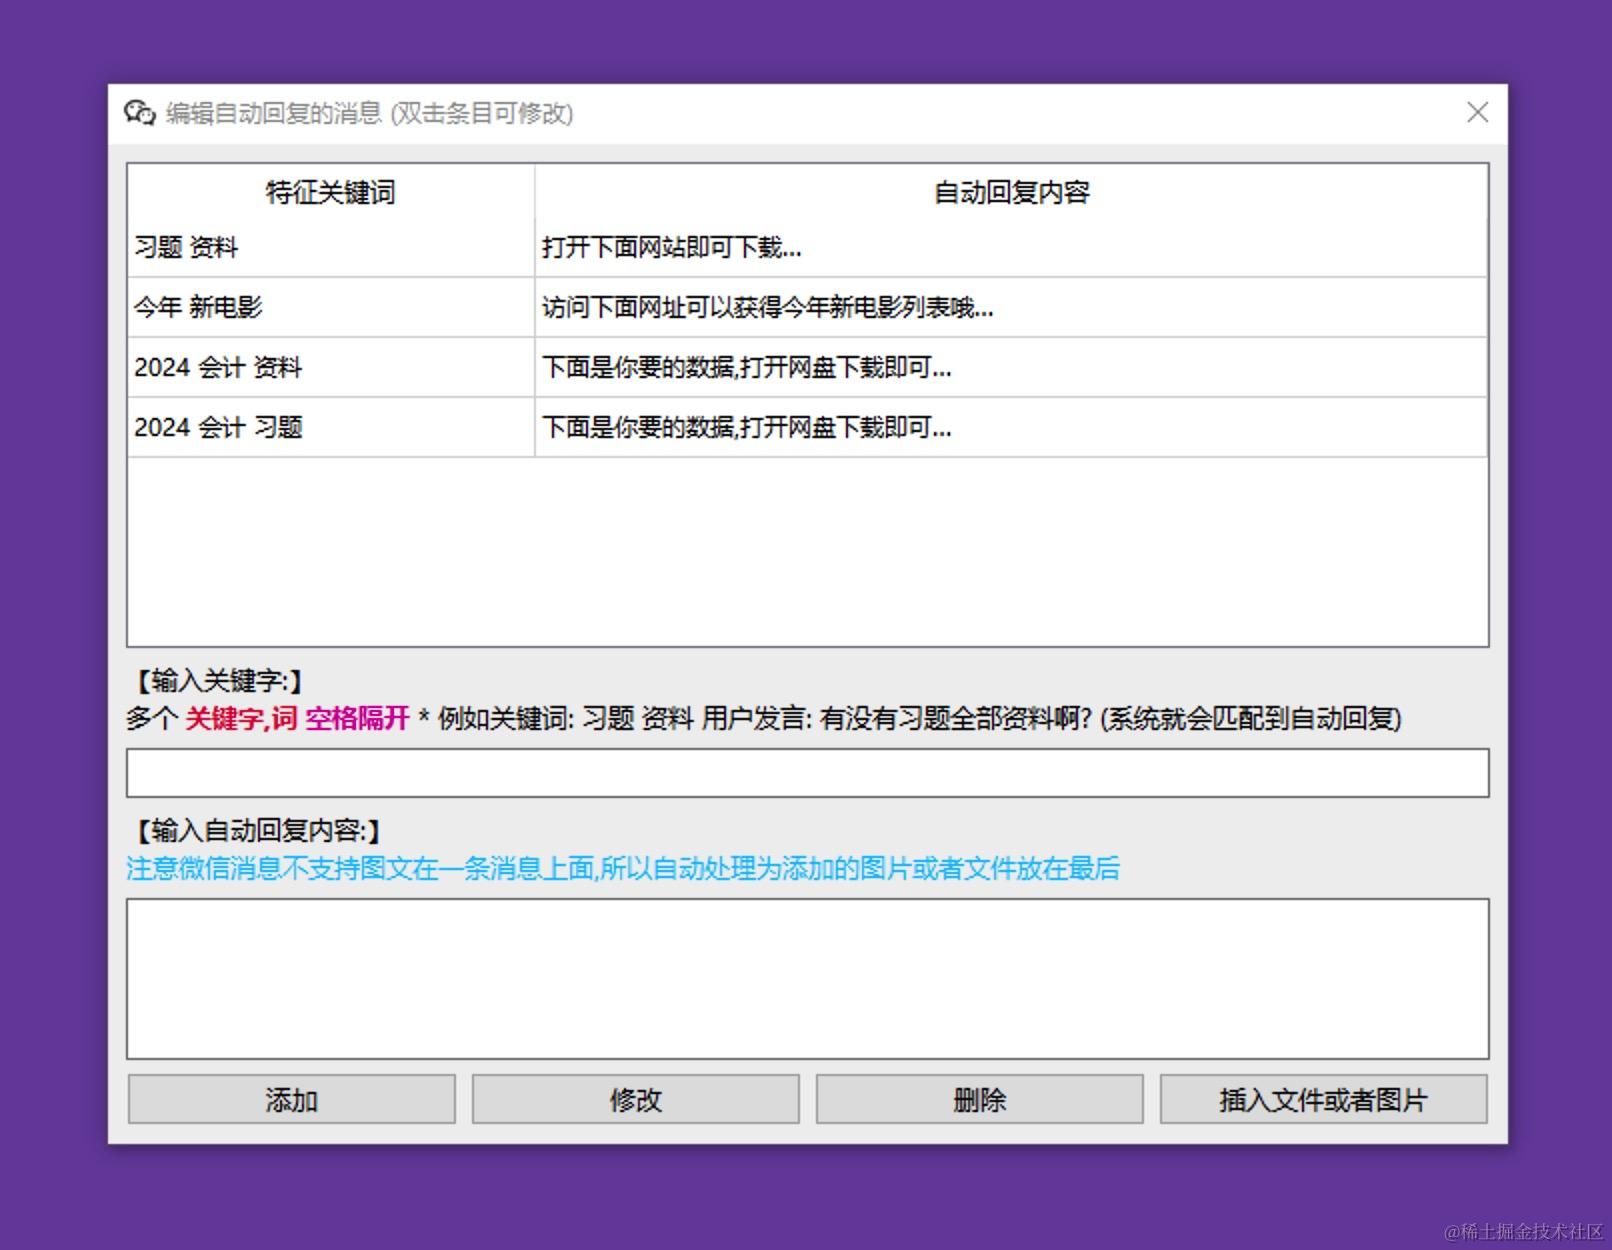Click 插入文件或者图片 to attach a file
The width and height of the screenshot is (1612, 1250).
point(1323,1099)
